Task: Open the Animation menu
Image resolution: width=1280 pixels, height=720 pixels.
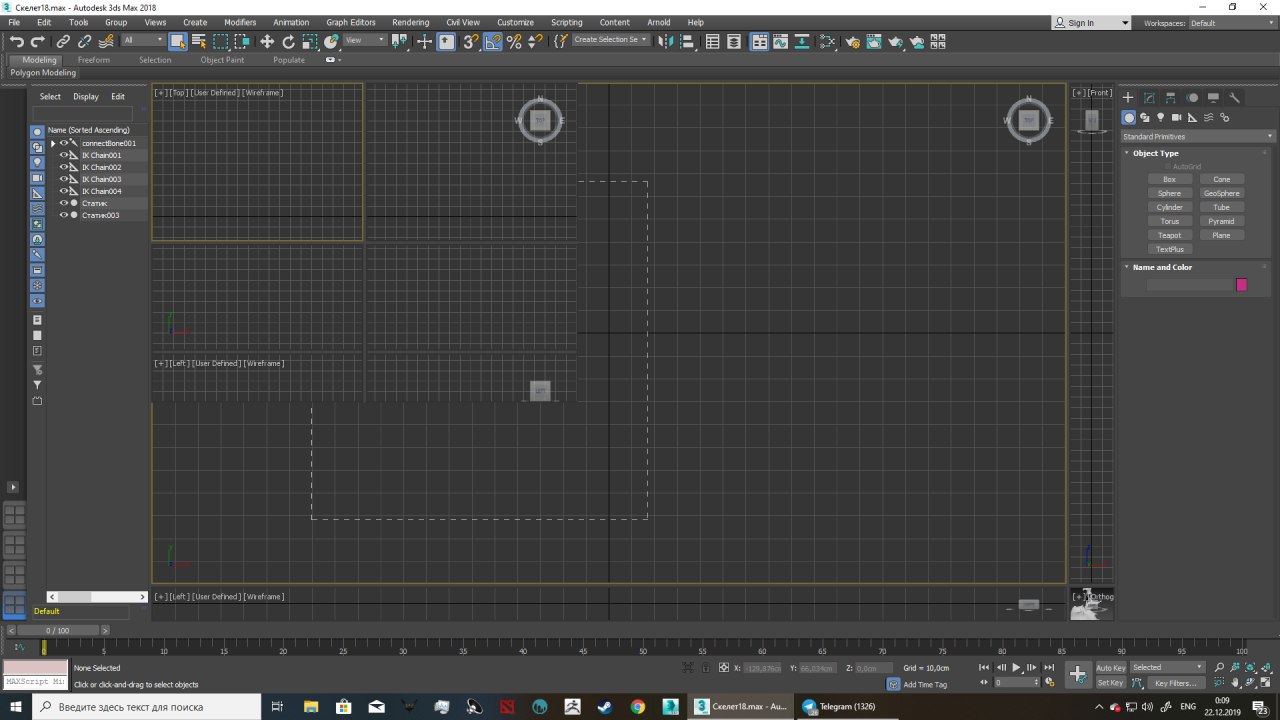Action: coord(291,22)
